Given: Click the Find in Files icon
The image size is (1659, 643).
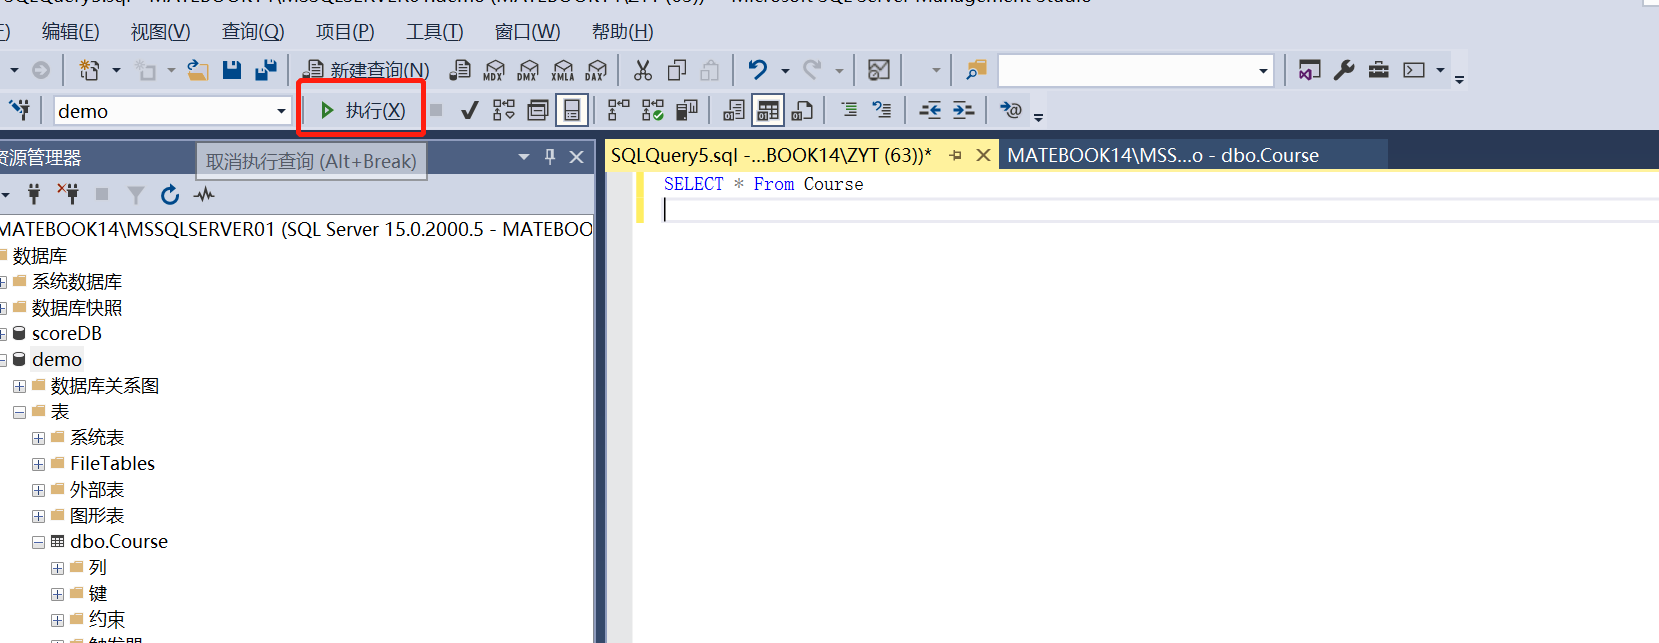Looking at the screenshot, I should (976, 70).
